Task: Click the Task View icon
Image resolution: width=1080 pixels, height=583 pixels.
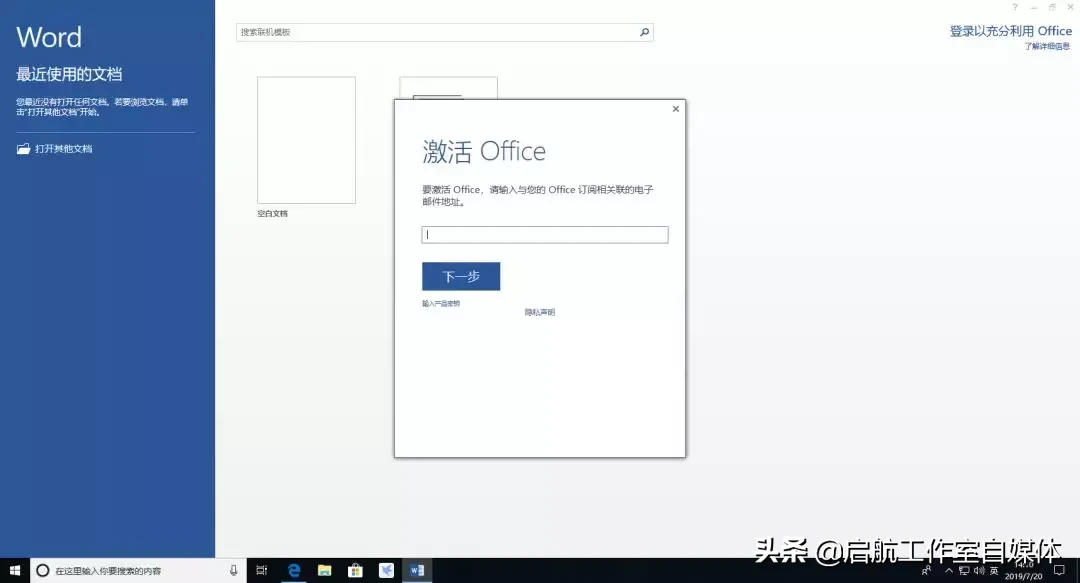Action: (262, 571)
